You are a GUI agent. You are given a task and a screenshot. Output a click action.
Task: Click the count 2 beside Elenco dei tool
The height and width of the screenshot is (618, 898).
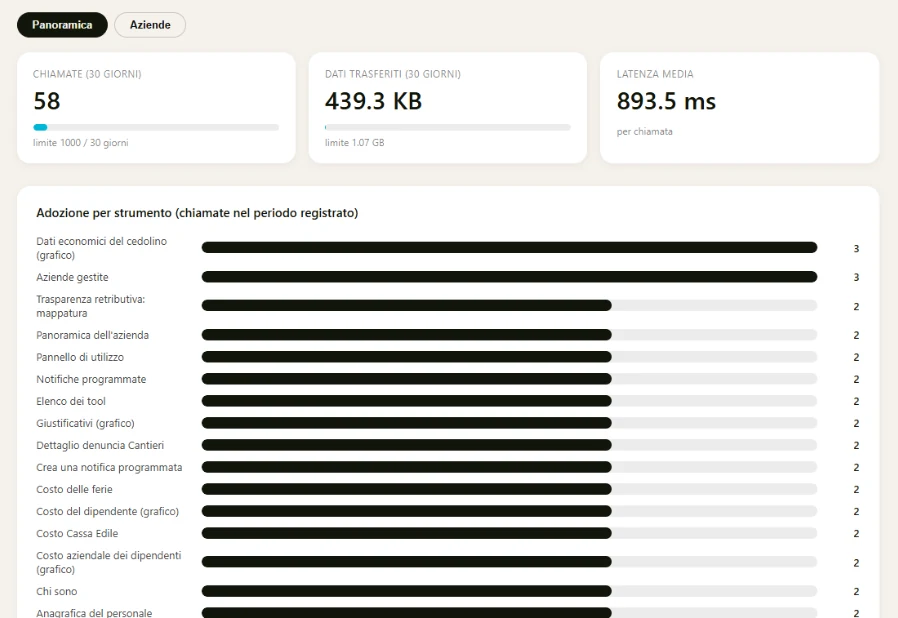pyautogui.click(x=856, y=401)
